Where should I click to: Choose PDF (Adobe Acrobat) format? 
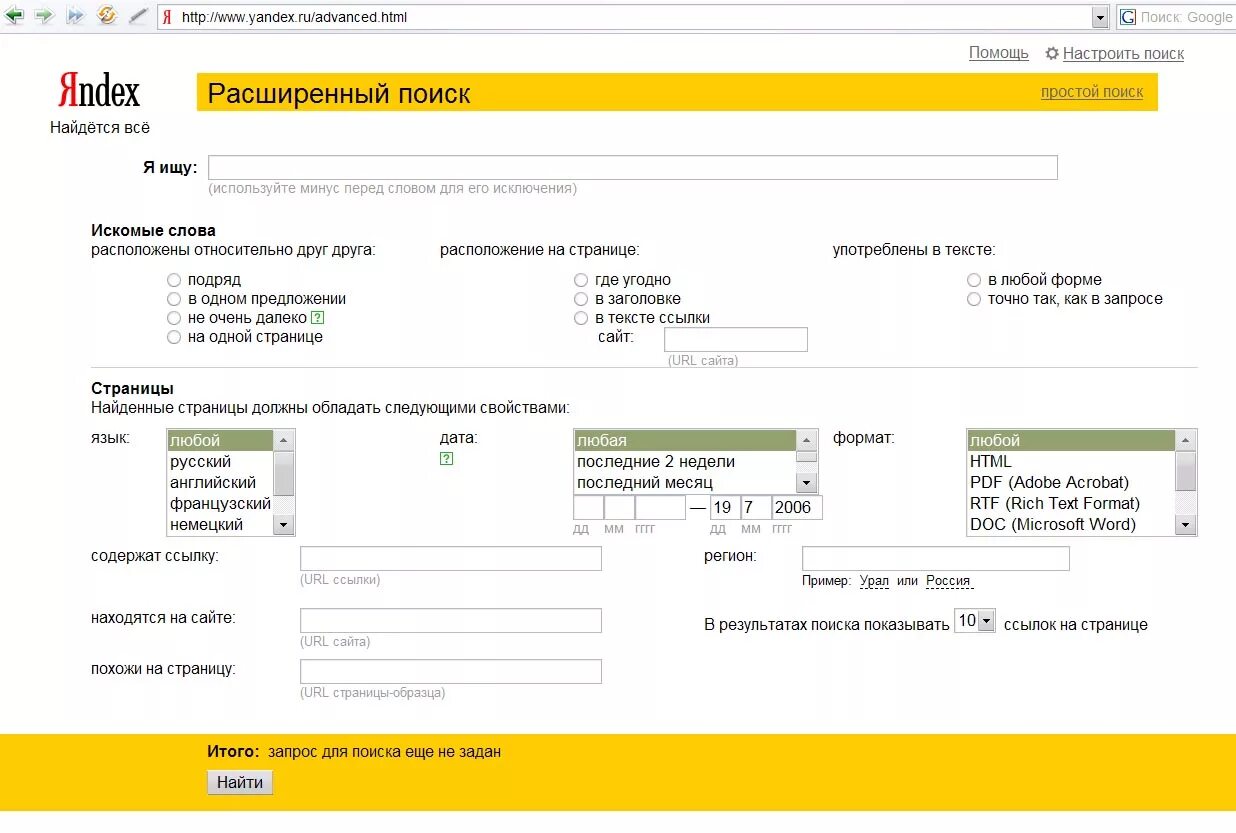[x=1071, y=482]
